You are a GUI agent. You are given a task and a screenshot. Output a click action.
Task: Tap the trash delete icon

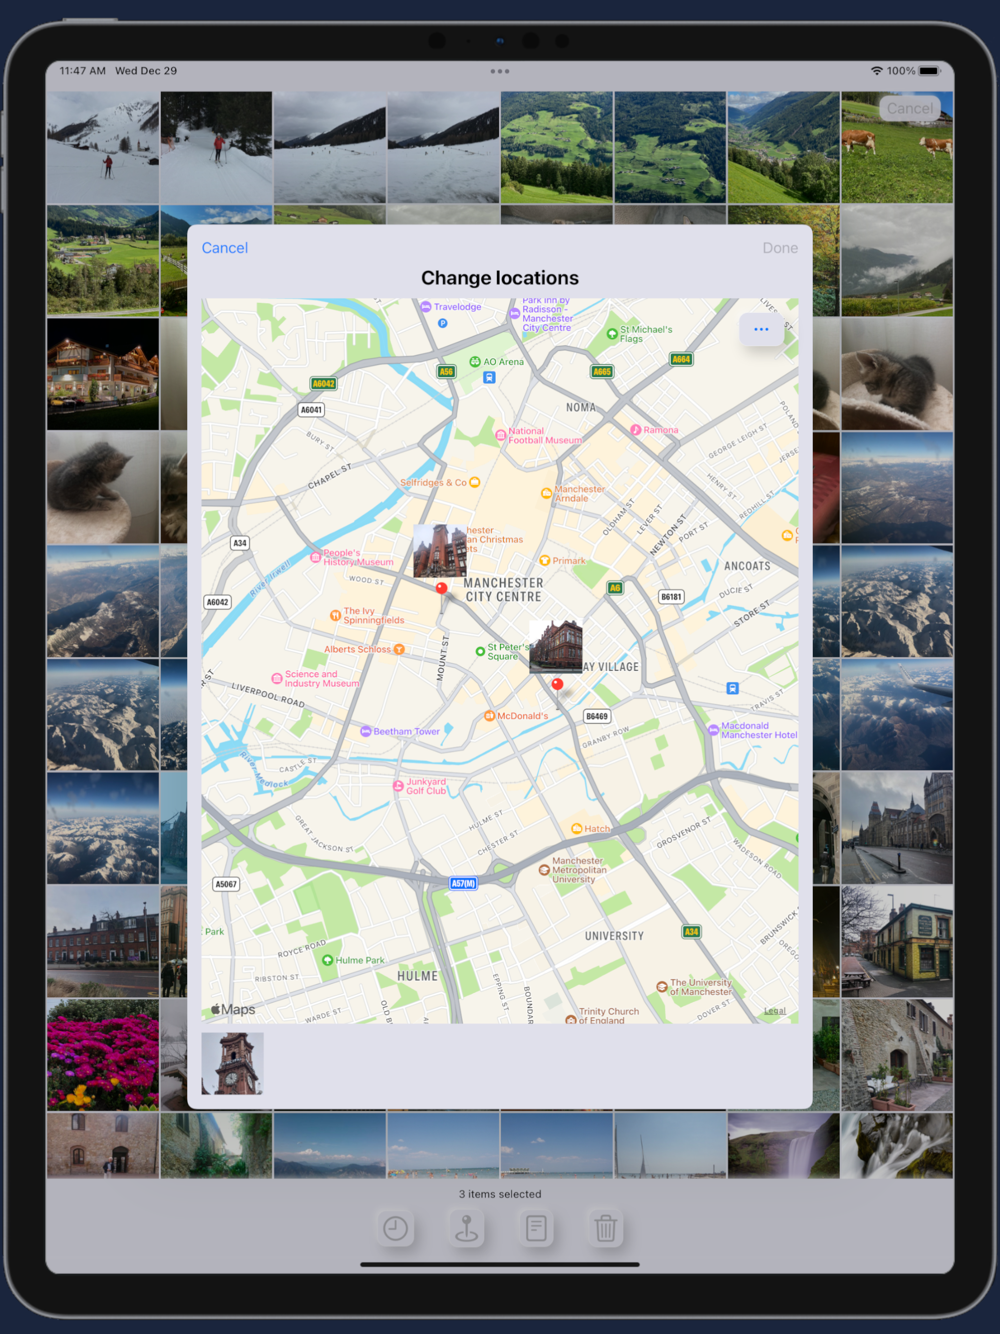coord(605,1228)
